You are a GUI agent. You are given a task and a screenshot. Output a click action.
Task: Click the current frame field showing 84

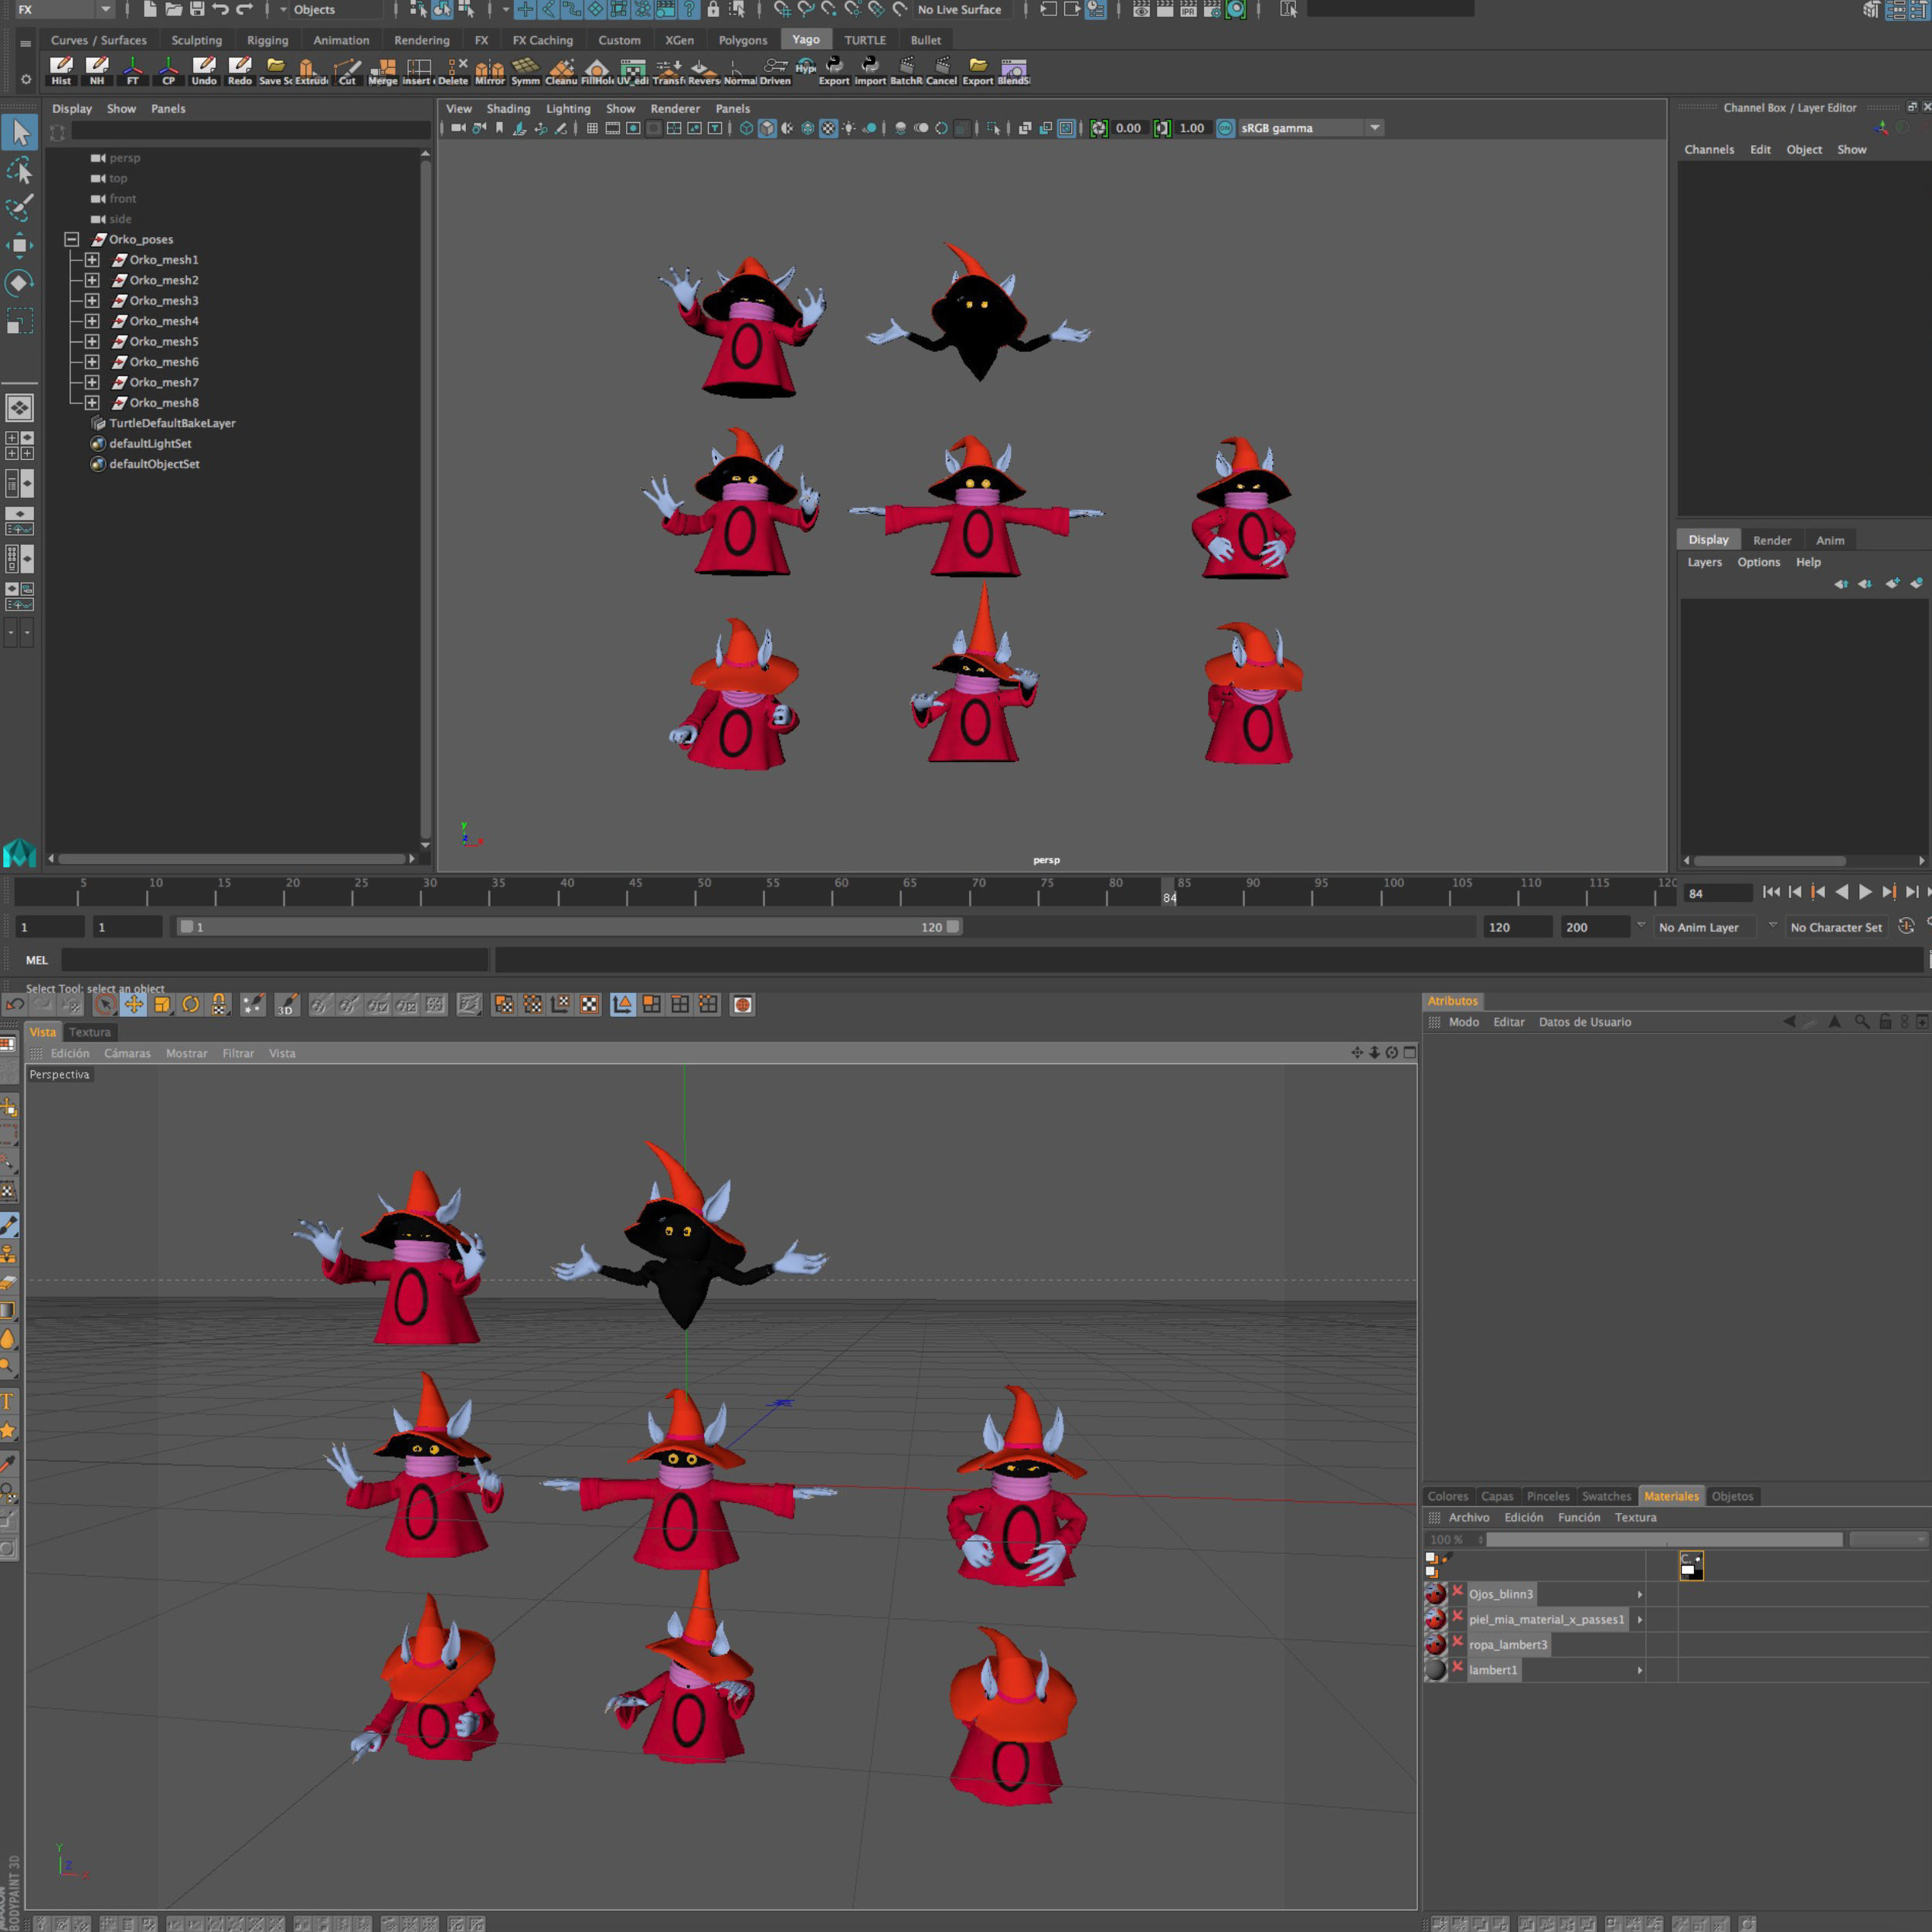[x=1717, y=893]
